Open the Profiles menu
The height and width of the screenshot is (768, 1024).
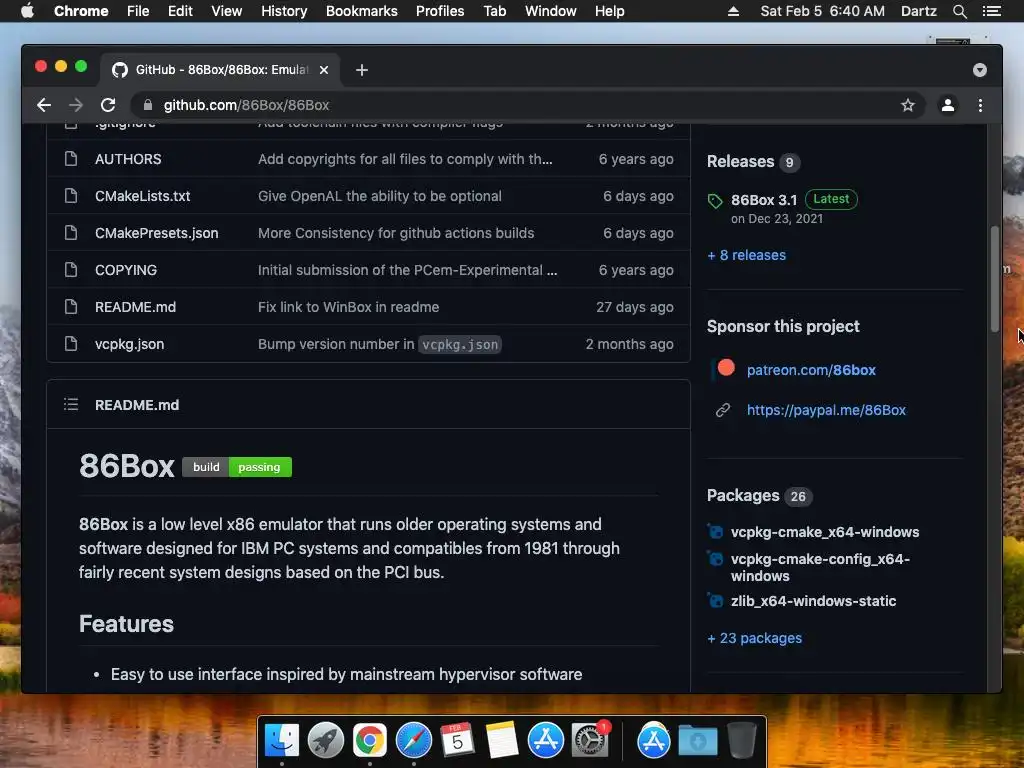pyautogui.click(x=440, y=11)
